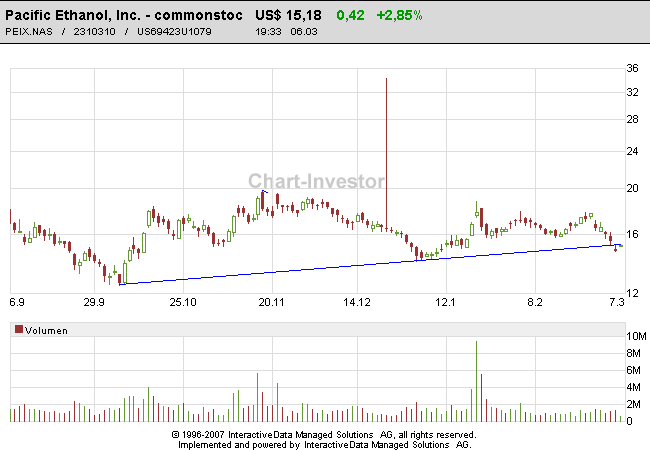Click the 12 price axis label
The height and width of the screenshot is (450, 650).
[633, 293]
